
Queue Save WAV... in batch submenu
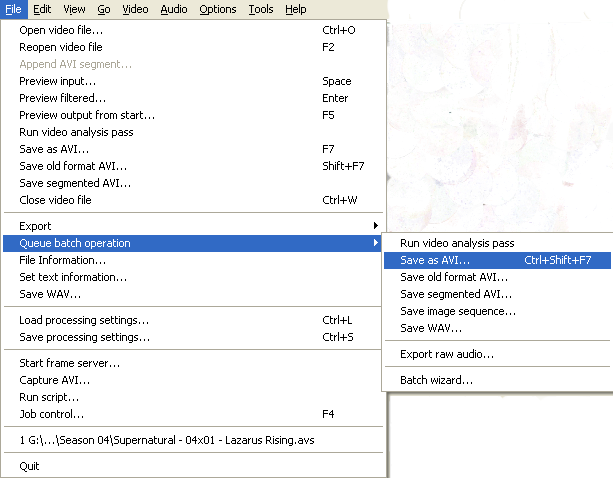point(497,328)
